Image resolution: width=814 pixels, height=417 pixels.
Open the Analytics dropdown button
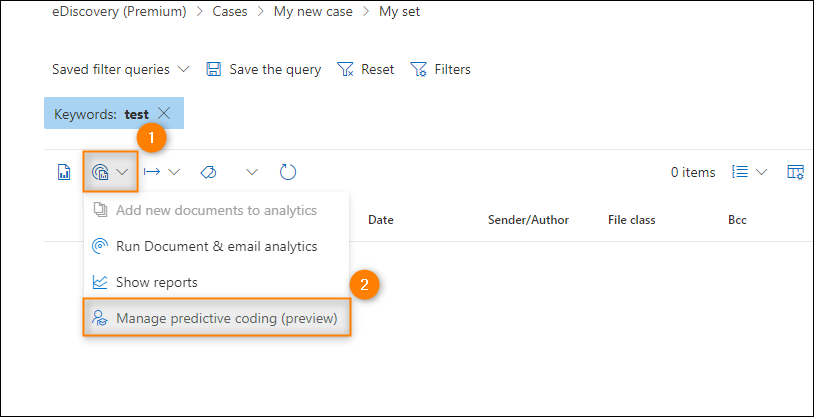click(x=110, y=172)
